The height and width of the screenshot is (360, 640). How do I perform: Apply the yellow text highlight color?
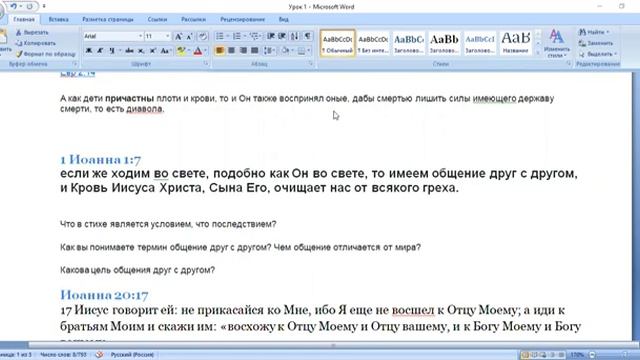[181, 51]
